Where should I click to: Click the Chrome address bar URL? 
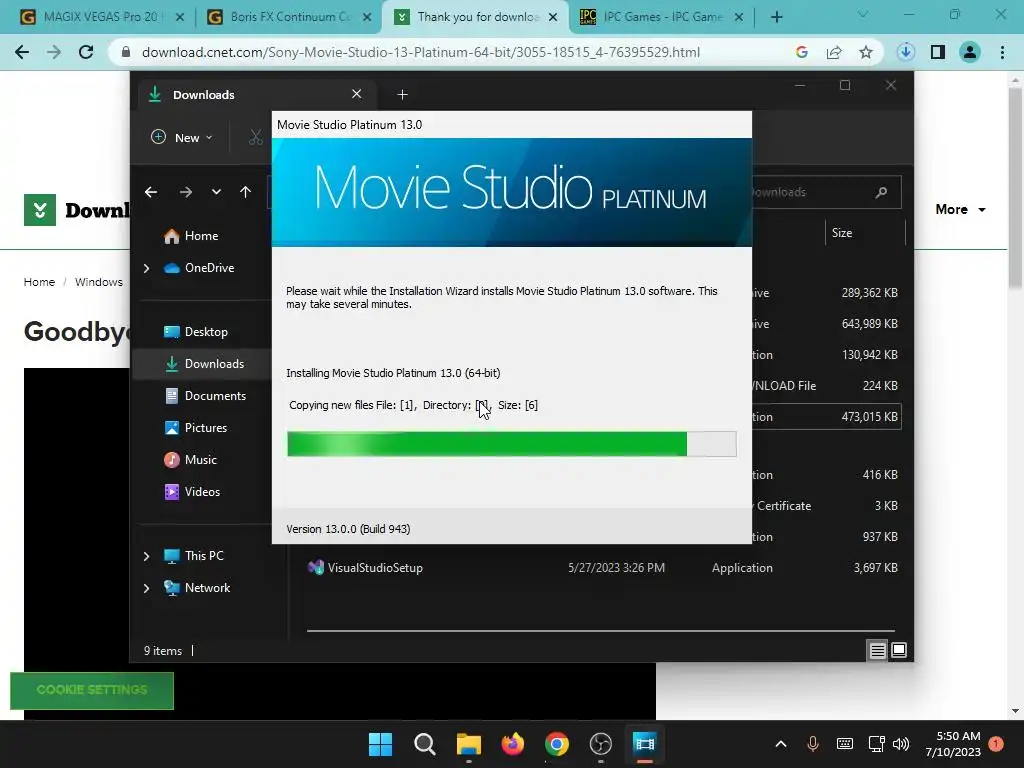coord(421,52)
